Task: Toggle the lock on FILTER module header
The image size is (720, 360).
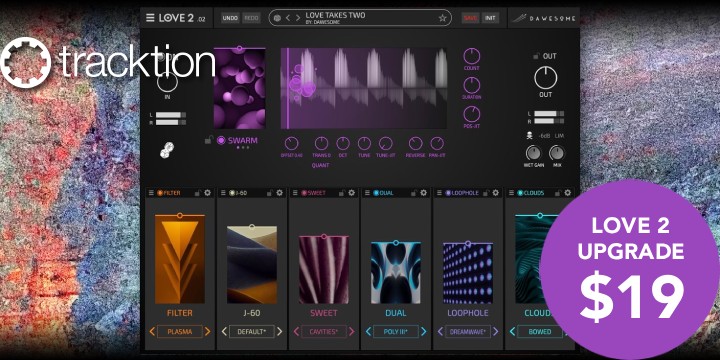Action: [197, 193]
